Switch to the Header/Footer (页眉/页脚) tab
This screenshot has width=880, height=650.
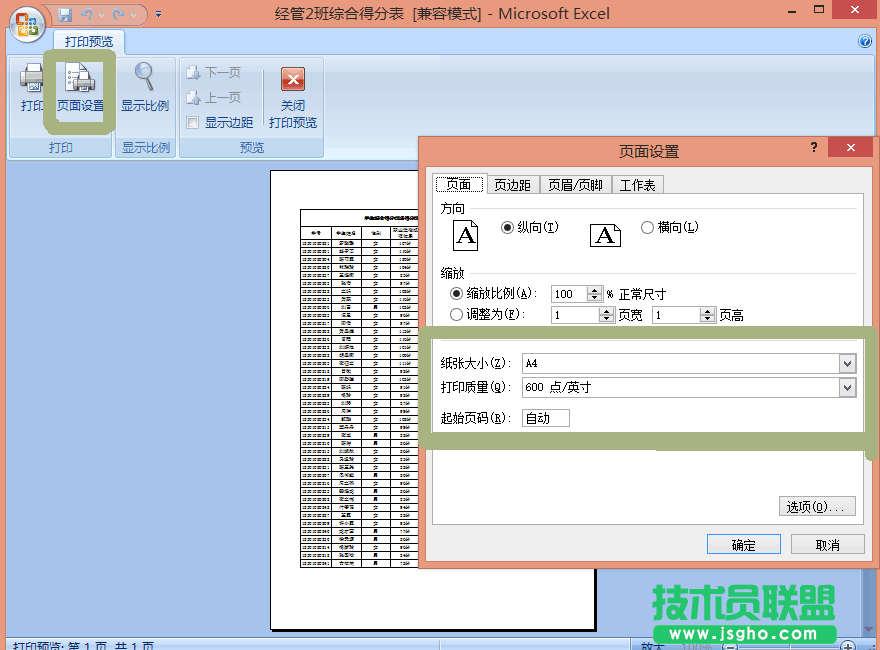[x=575, y=185]
